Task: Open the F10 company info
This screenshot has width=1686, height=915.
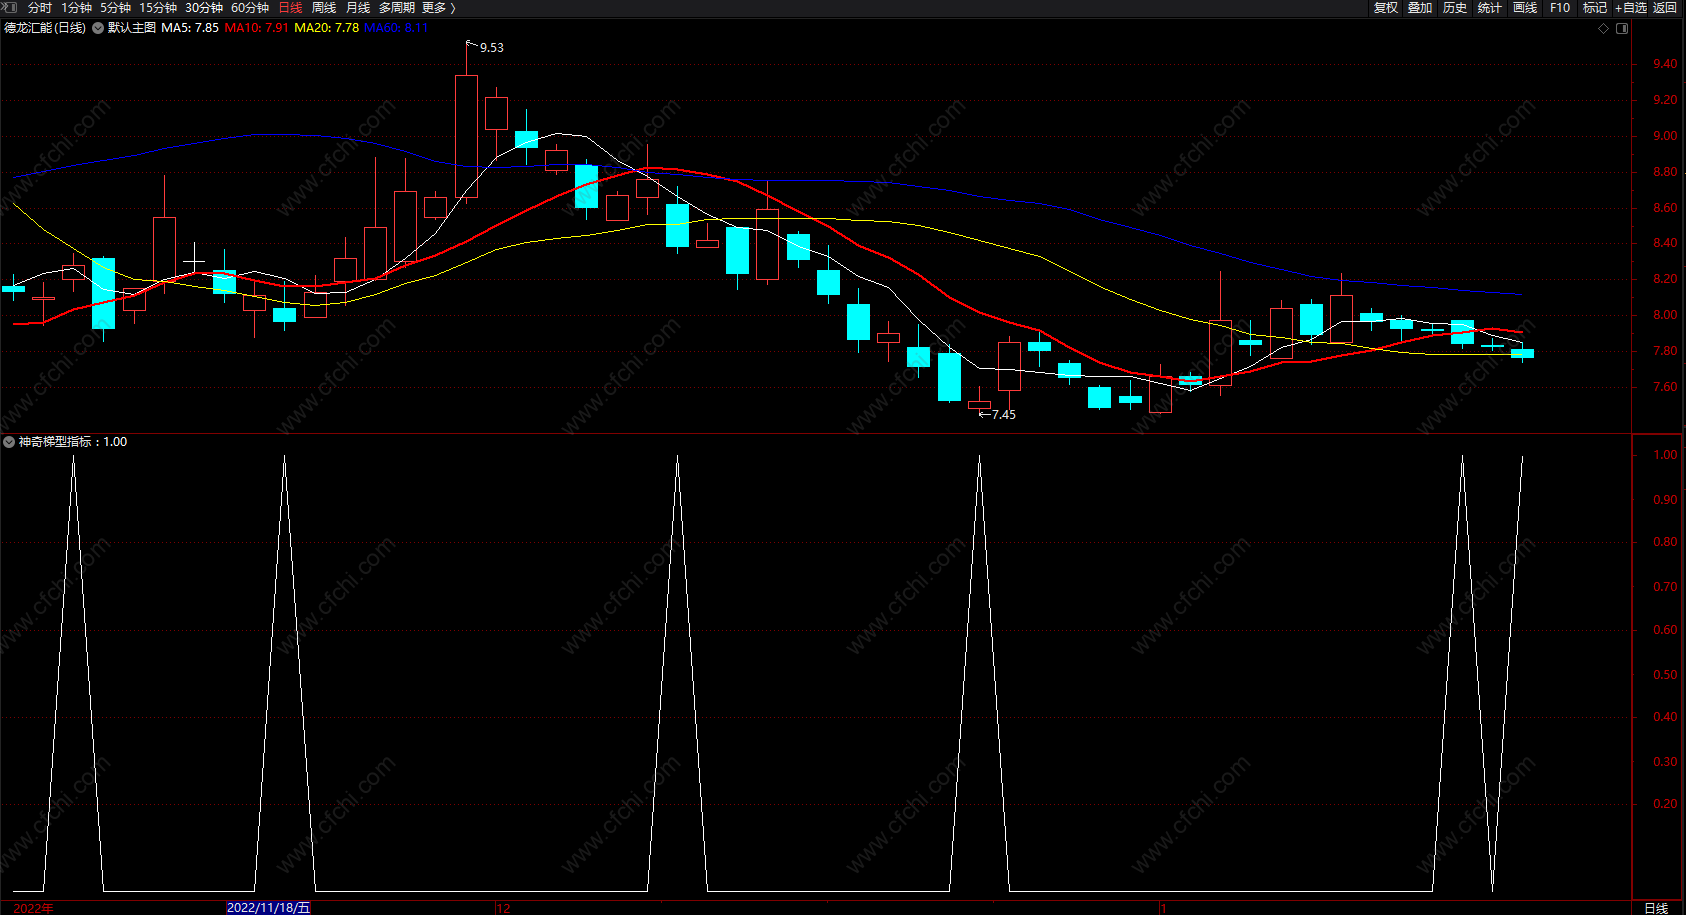Action: (x=1560, y=8)
